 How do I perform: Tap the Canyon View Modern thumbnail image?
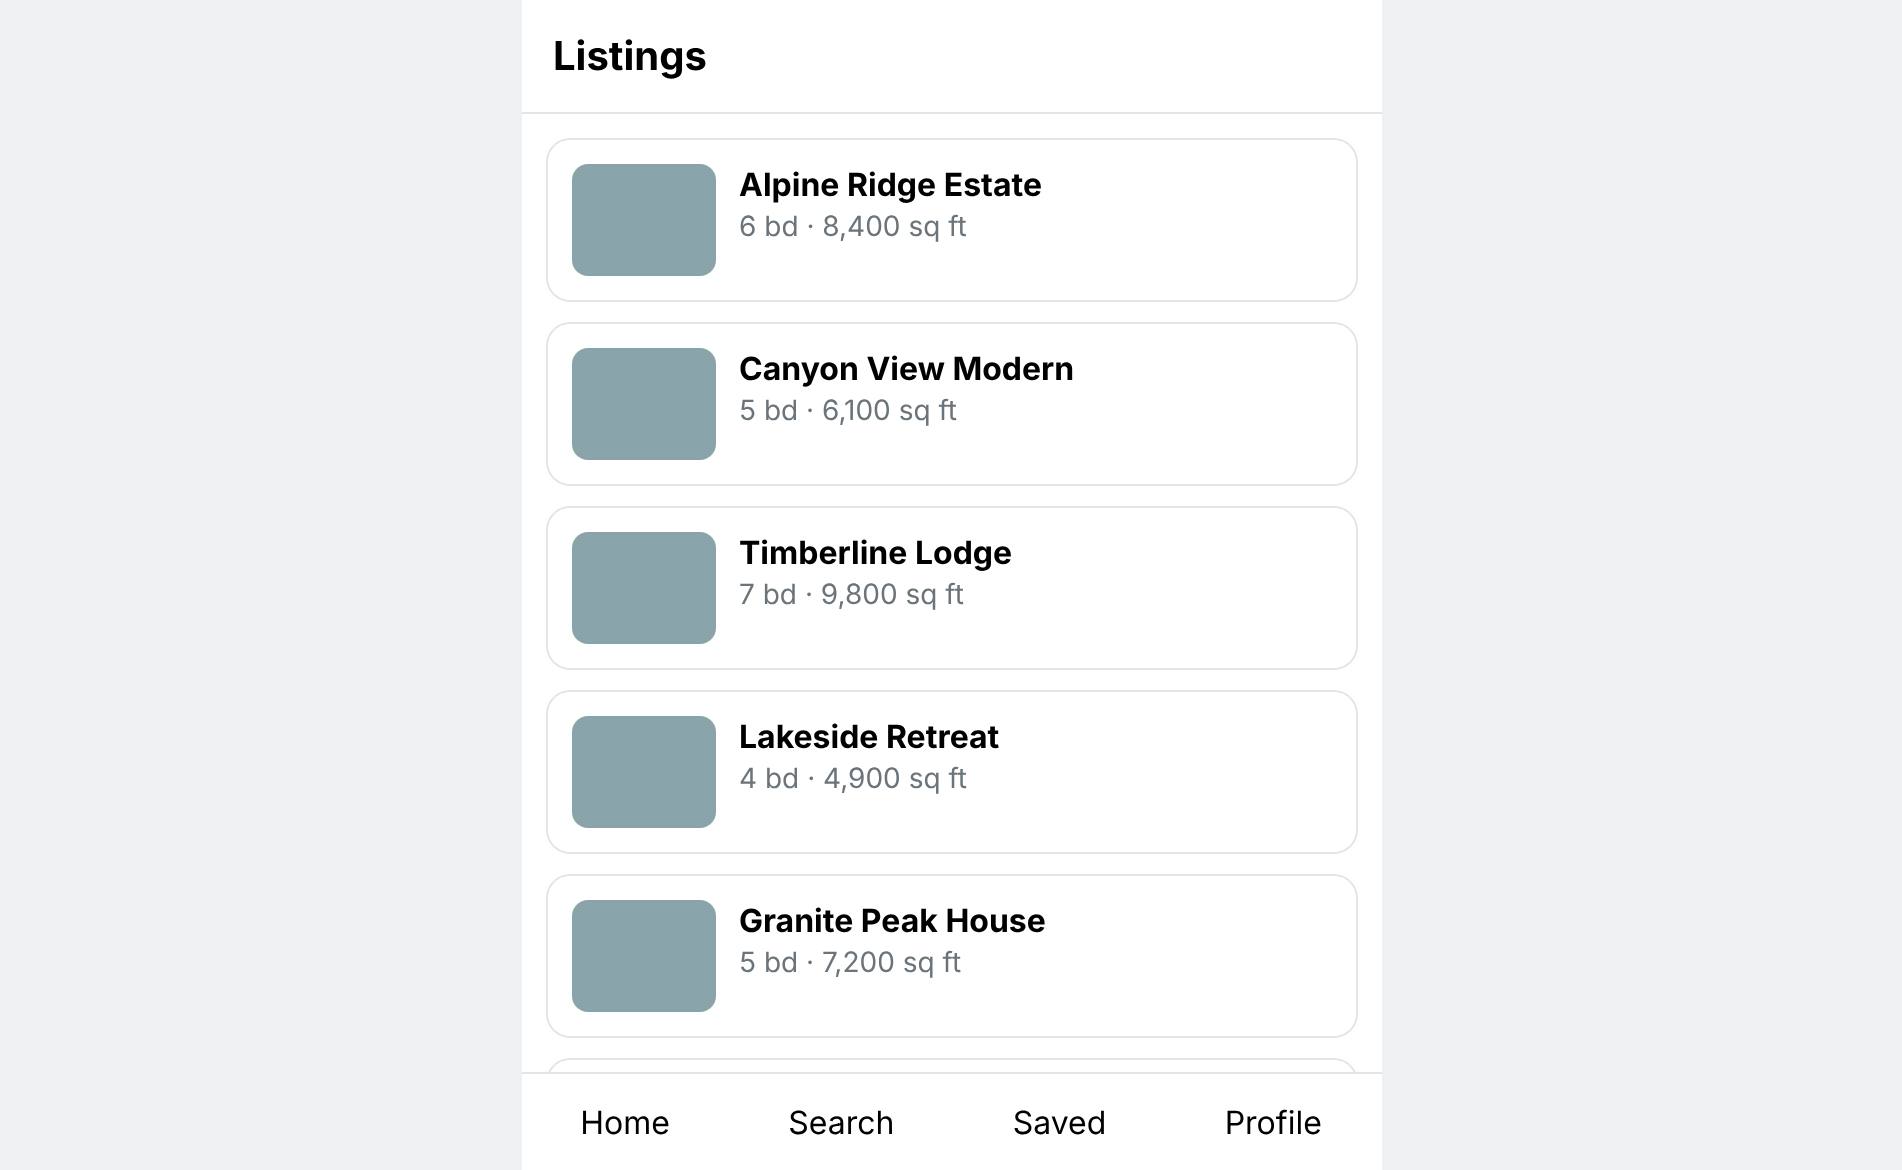pyautogui.click(x=644, y=404)
